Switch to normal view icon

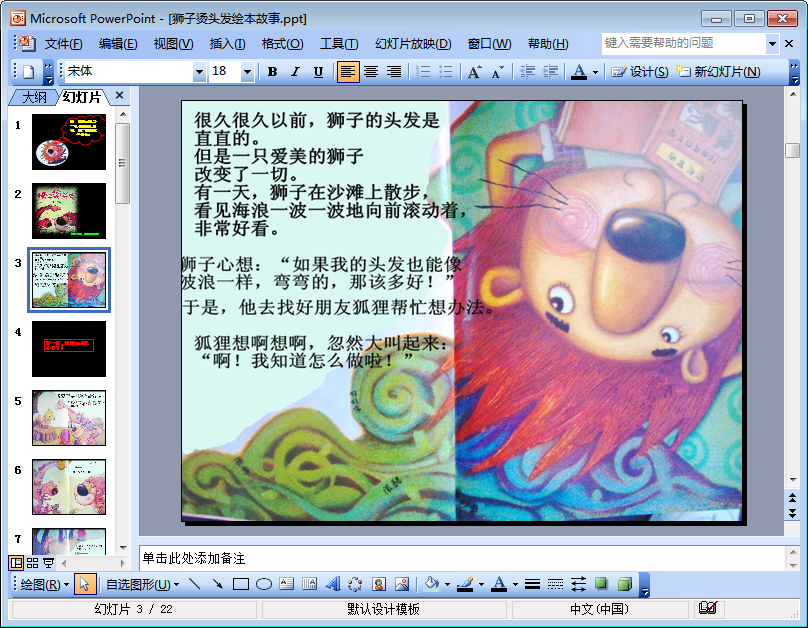[x=16, y=563]
